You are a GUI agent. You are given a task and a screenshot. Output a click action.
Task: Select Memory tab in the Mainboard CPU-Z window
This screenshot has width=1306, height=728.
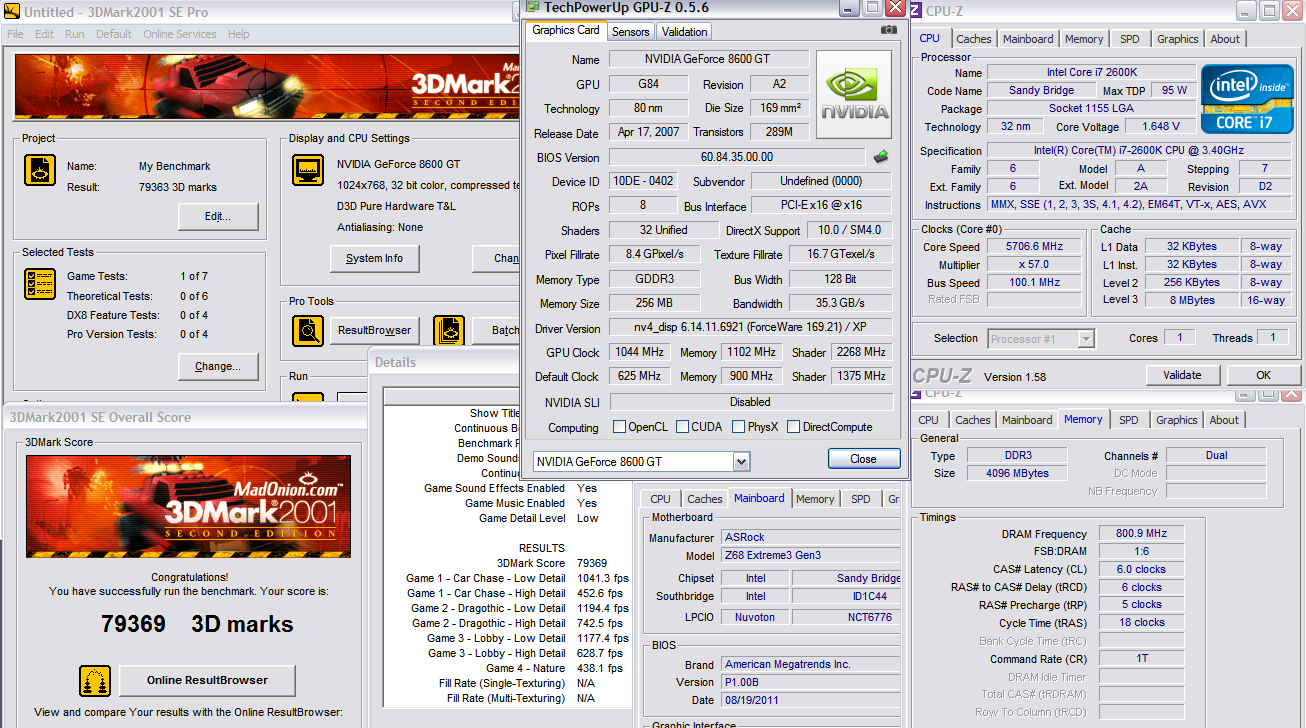tap(815, 499)
